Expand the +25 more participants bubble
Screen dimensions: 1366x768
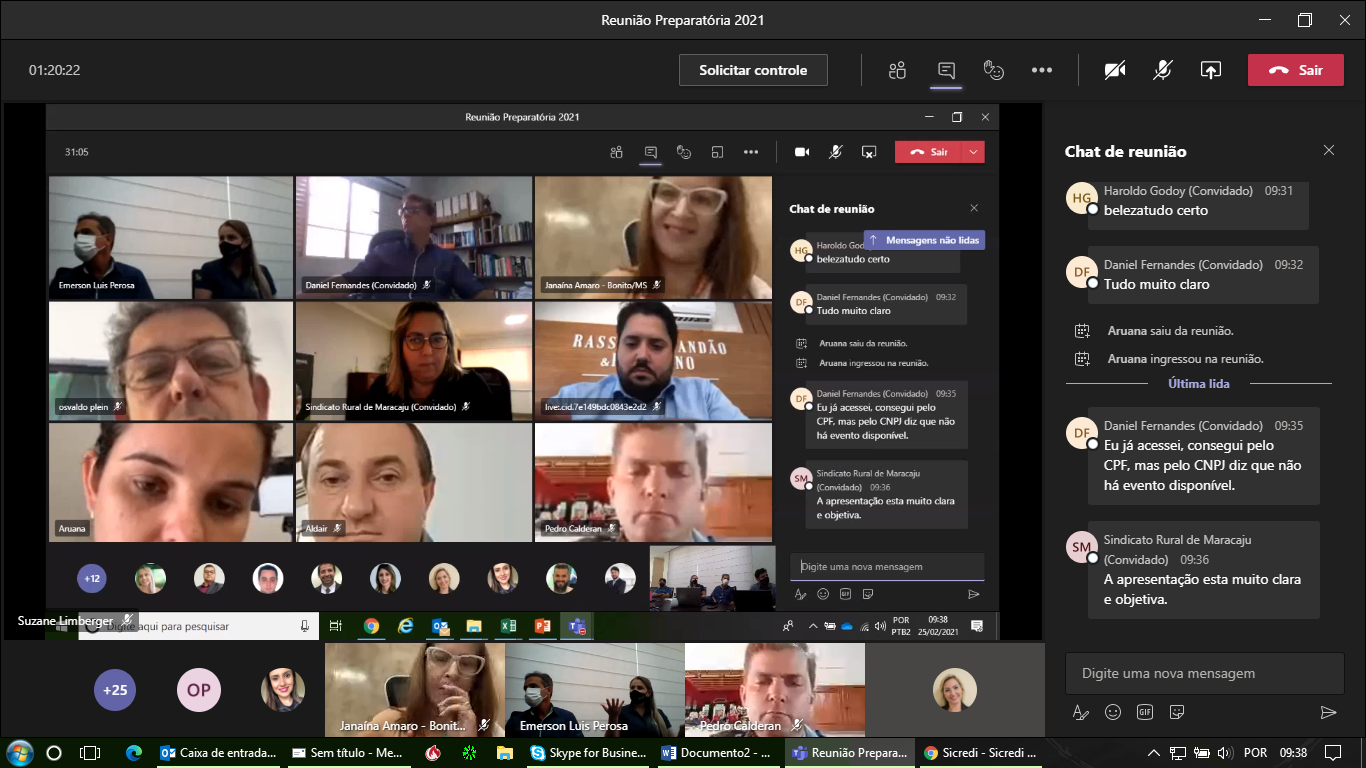coord(115,690)
